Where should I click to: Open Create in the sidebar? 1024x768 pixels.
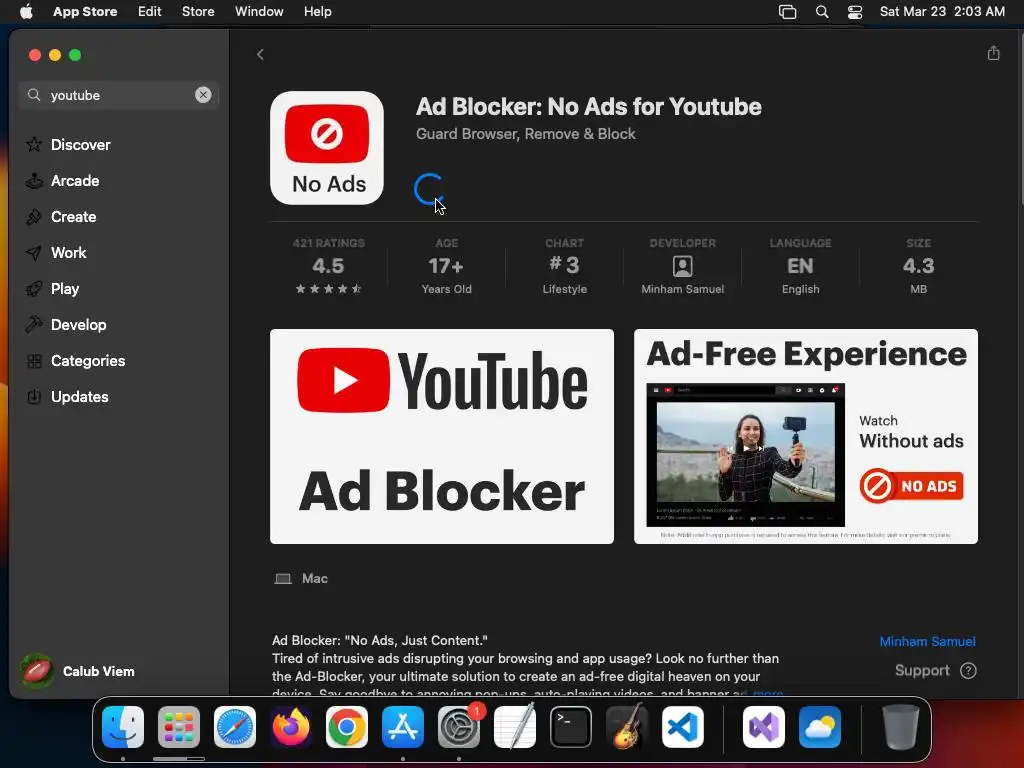tap(119, 217)
